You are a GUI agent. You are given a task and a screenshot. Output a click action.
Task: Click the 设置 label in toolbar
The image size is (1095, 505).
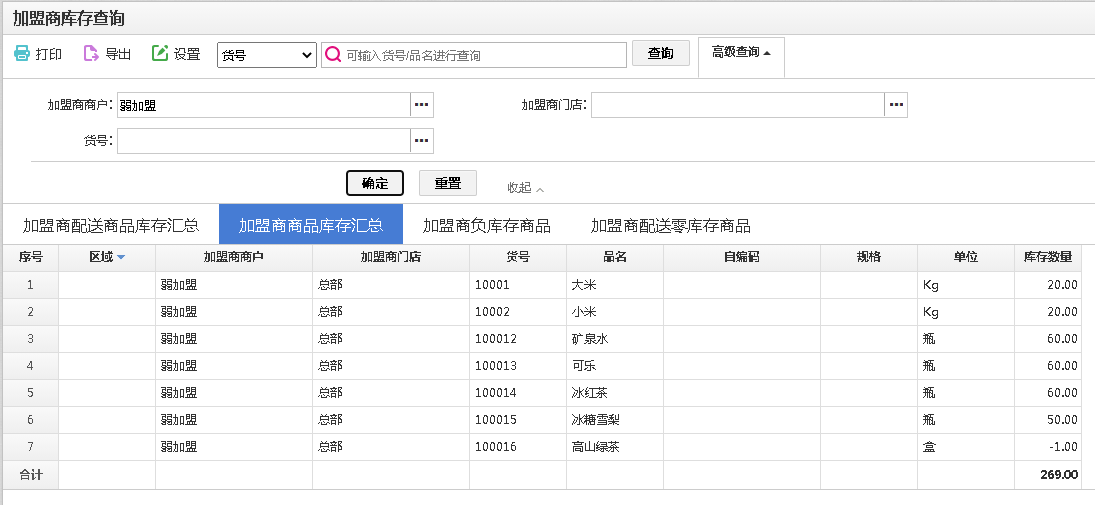(187, 54)
